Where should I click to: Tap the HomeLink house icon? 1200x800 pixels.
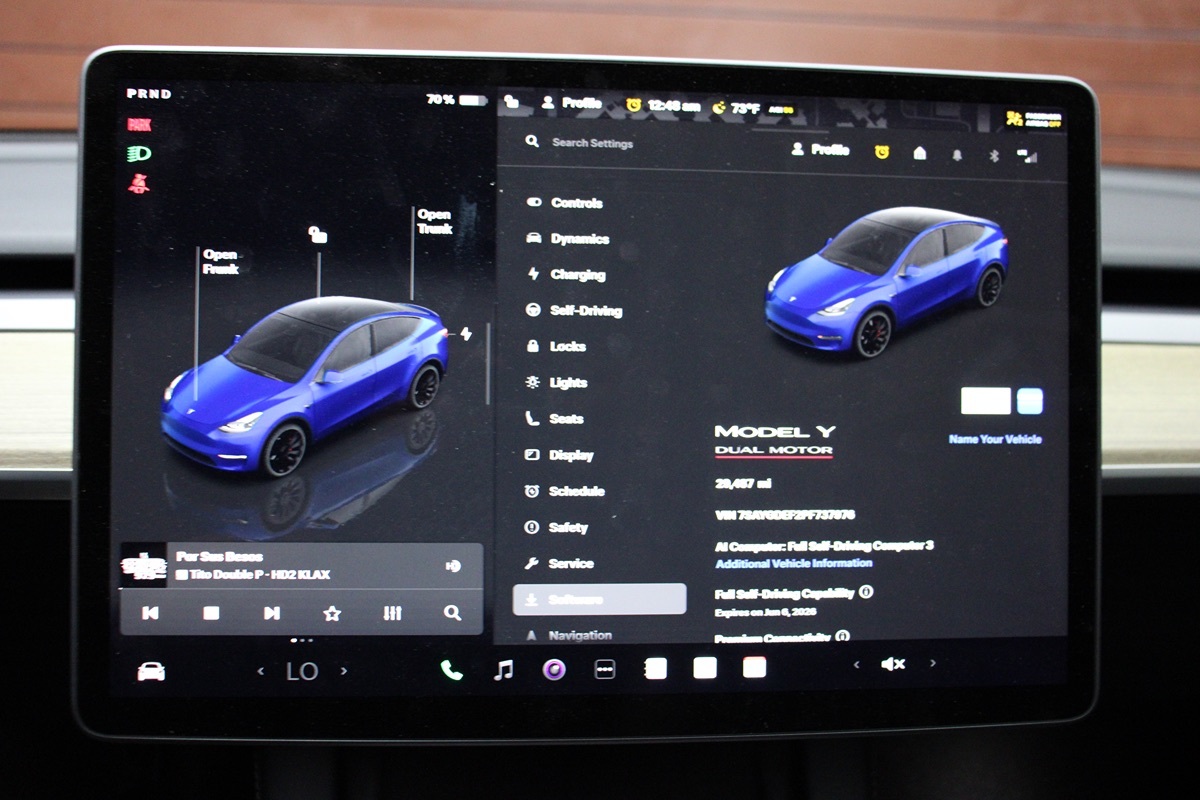click(920, 153)
